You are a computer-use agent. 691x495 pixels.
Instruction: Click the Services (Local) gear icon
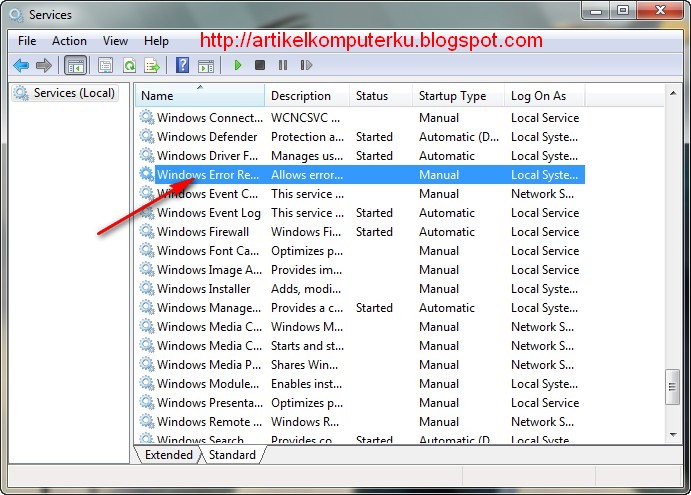tap(21, 93)
